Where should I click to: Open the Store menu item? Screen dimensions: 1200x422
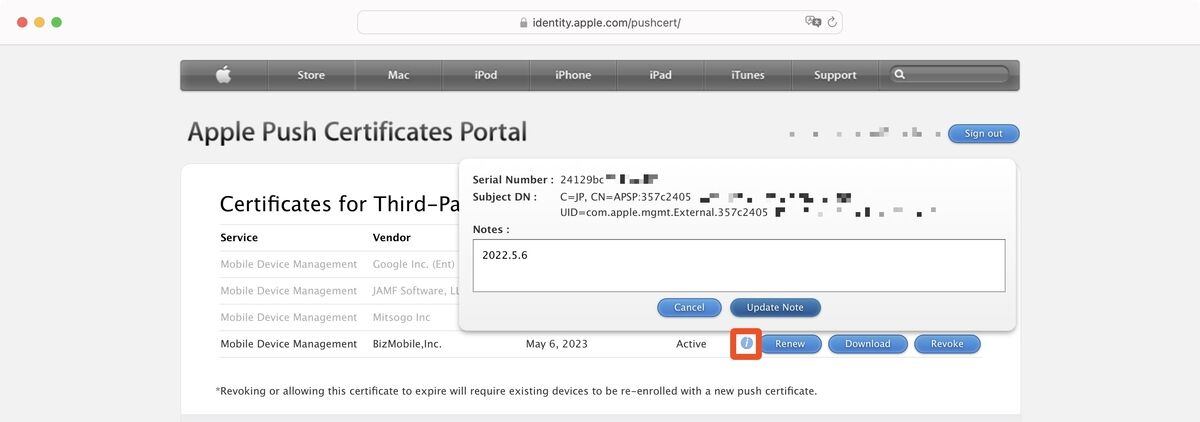311,75
